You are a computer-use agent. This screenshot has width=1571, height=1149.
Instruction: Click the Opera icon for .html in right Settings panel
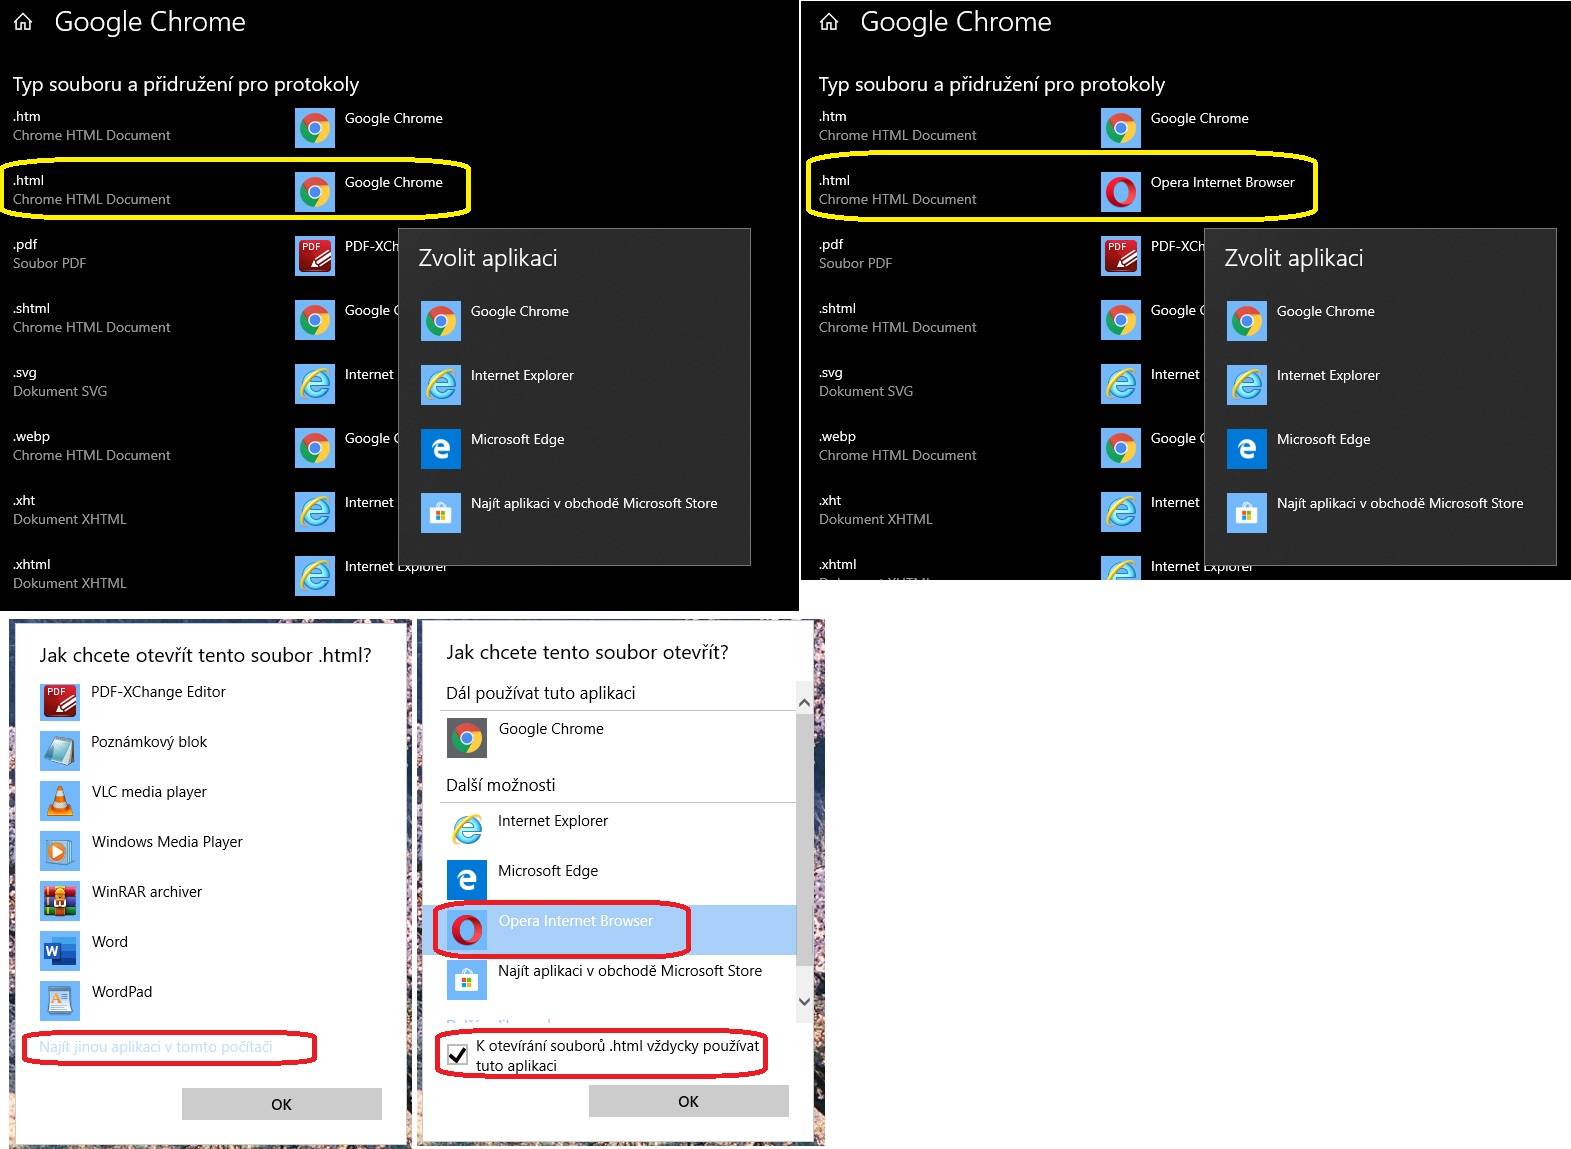pyautogui.click(x=1121, y=192)
